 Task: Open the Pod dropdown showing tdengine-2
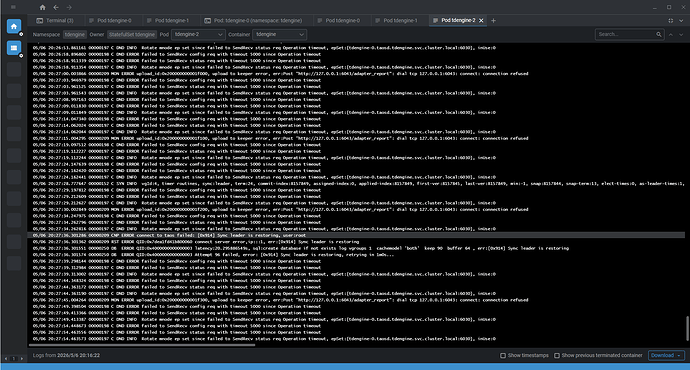[198, 34]
